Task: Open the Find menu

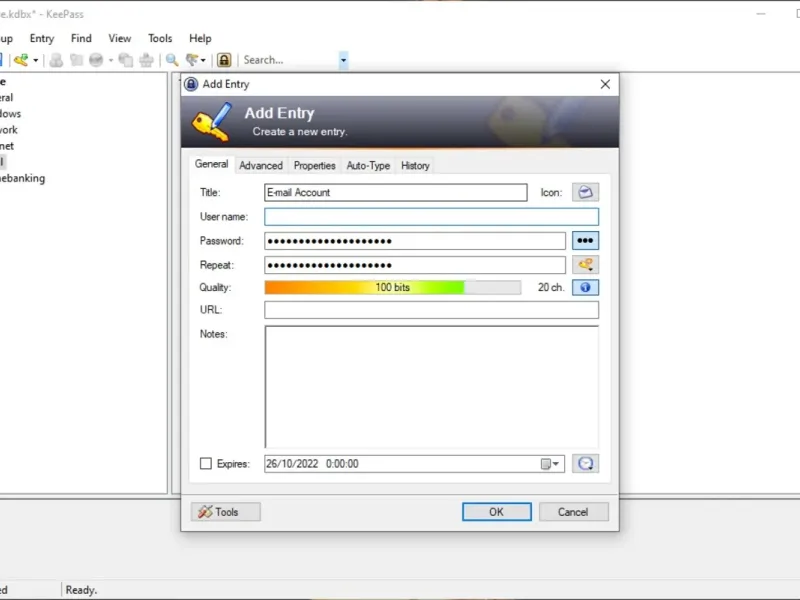Action: pyautogui.click(x=81, y=38)
